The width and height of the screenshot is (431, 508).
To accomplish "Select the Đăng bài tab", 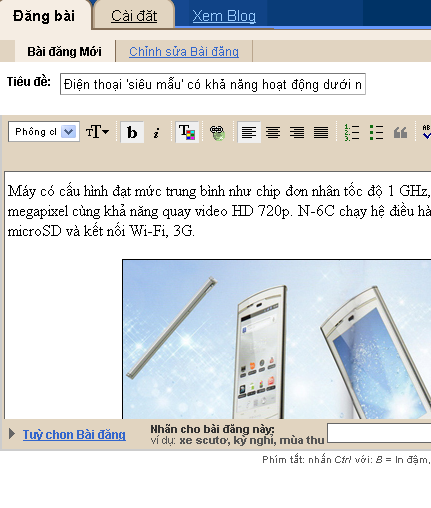I will pos(44,16).
